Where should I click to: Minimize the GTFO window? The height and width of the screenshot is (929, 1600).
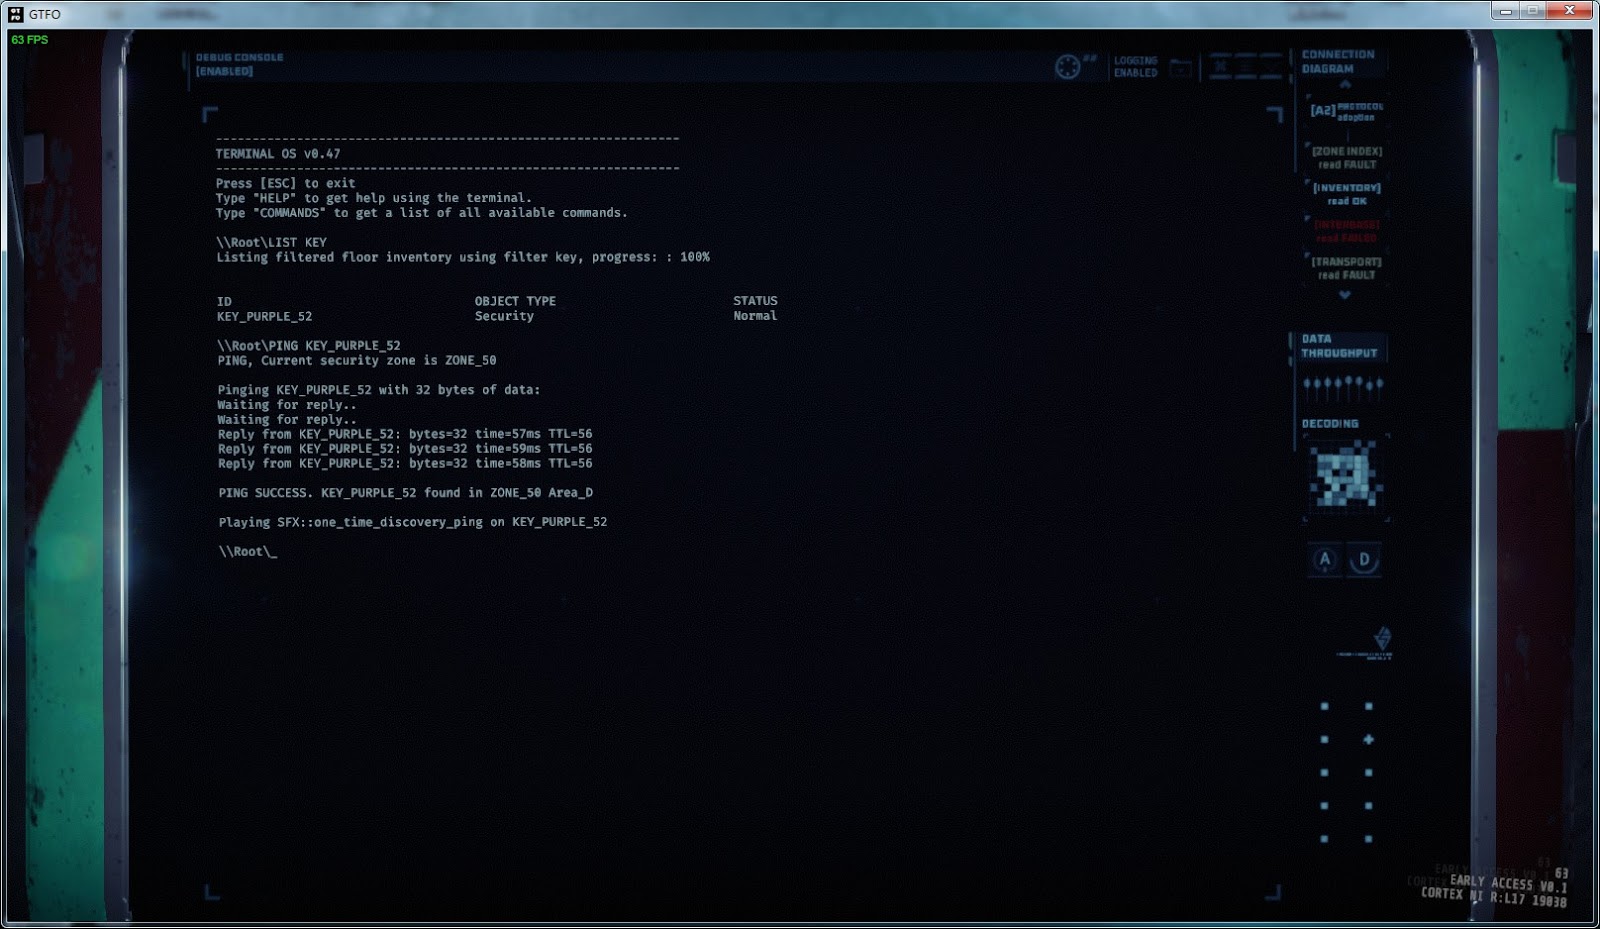click(1504, 10)
